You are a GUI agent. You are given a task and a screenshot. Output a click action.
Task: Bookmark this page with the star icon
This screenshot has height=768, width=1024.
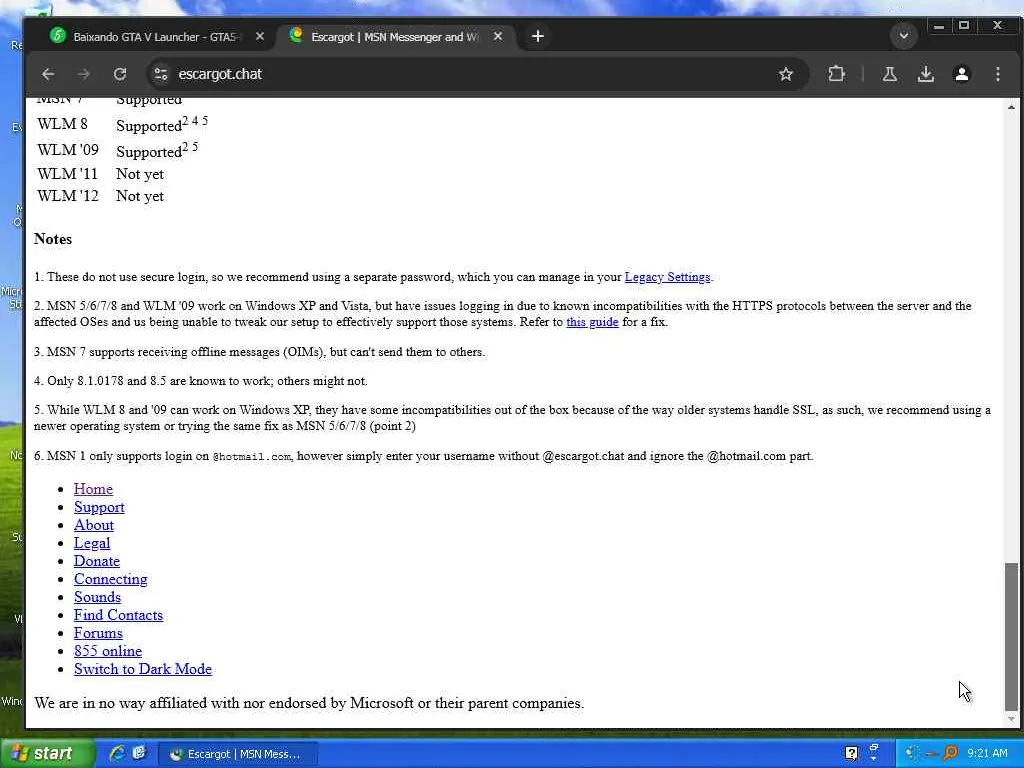[786, 74]
